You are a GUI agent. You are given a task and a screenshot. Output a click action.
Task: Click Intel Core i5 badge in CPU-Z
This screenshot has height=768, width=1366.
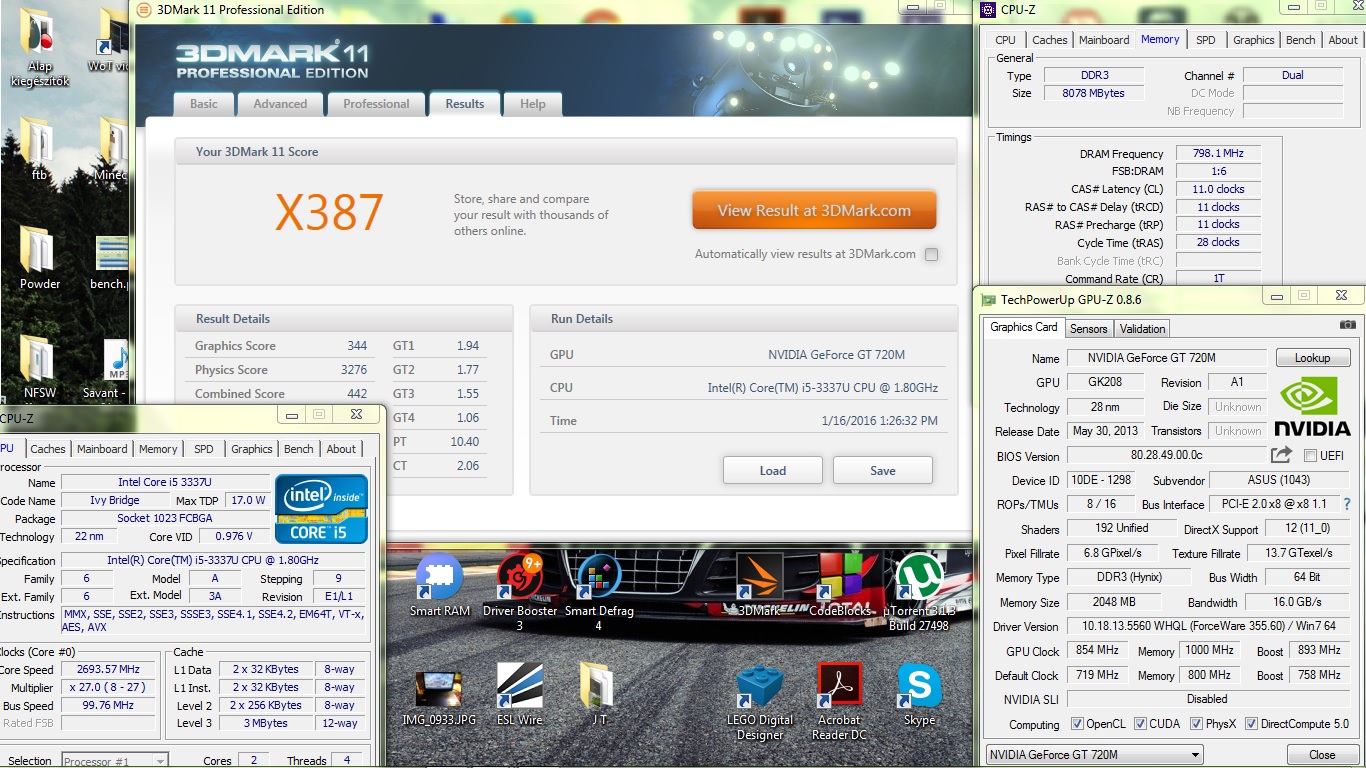pyautogui.click(x=321, y=509)
